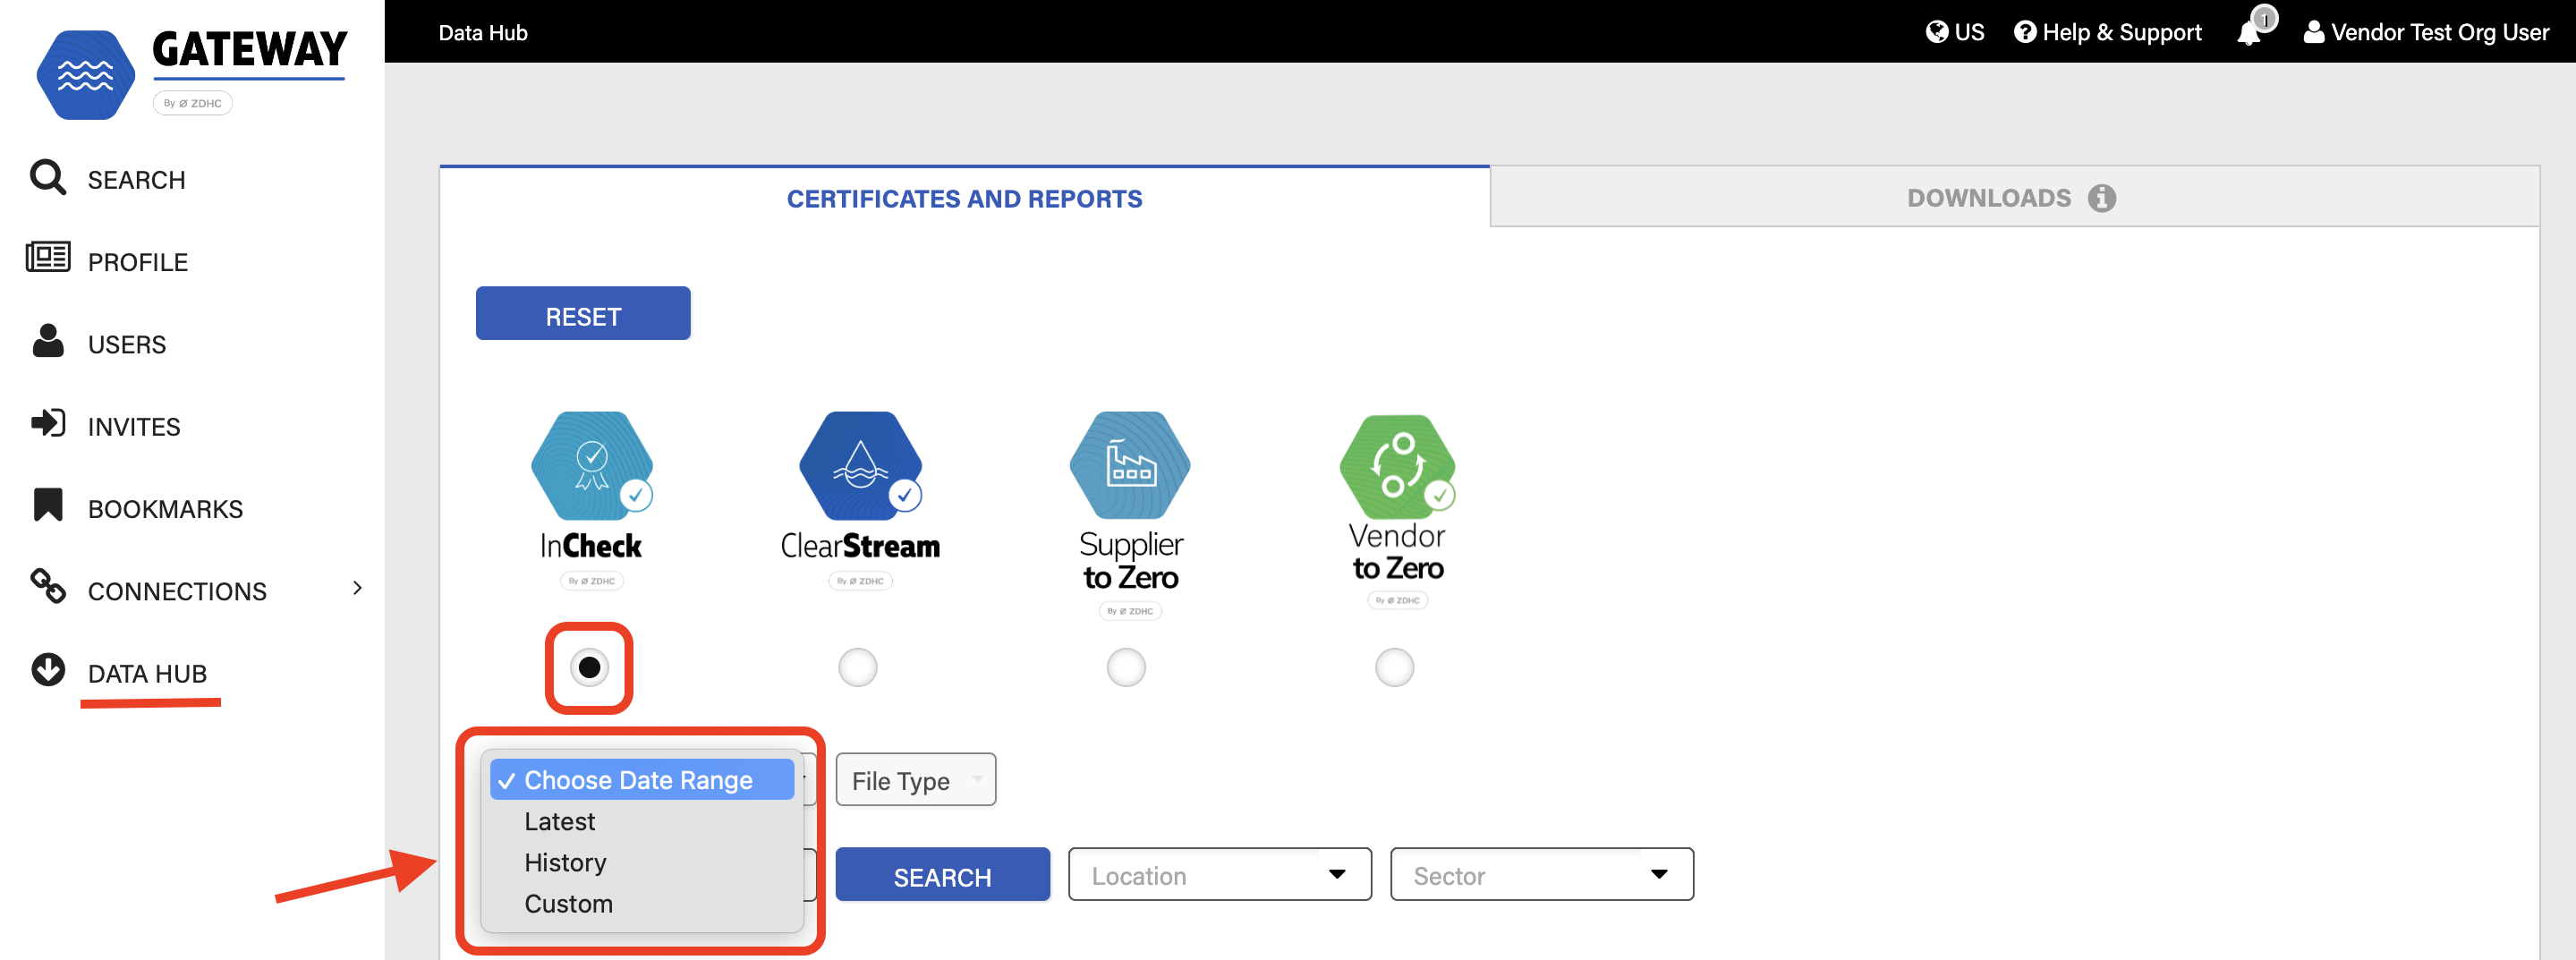Expand the Connections submenu chevron
This screenshot has width=2576, height=960.
click(357, 589)
